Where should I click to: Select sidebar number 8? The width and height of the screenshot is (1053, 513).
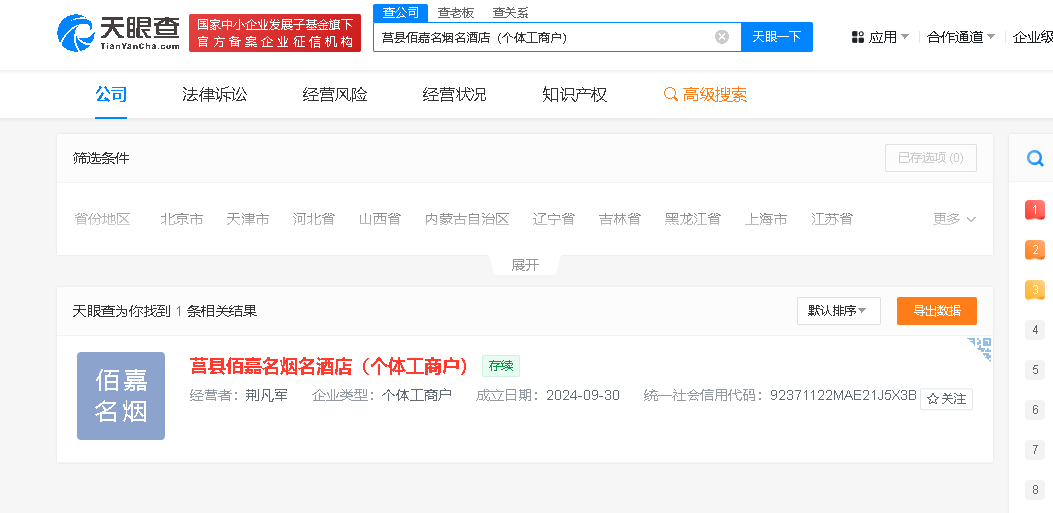coord(1035,489)
